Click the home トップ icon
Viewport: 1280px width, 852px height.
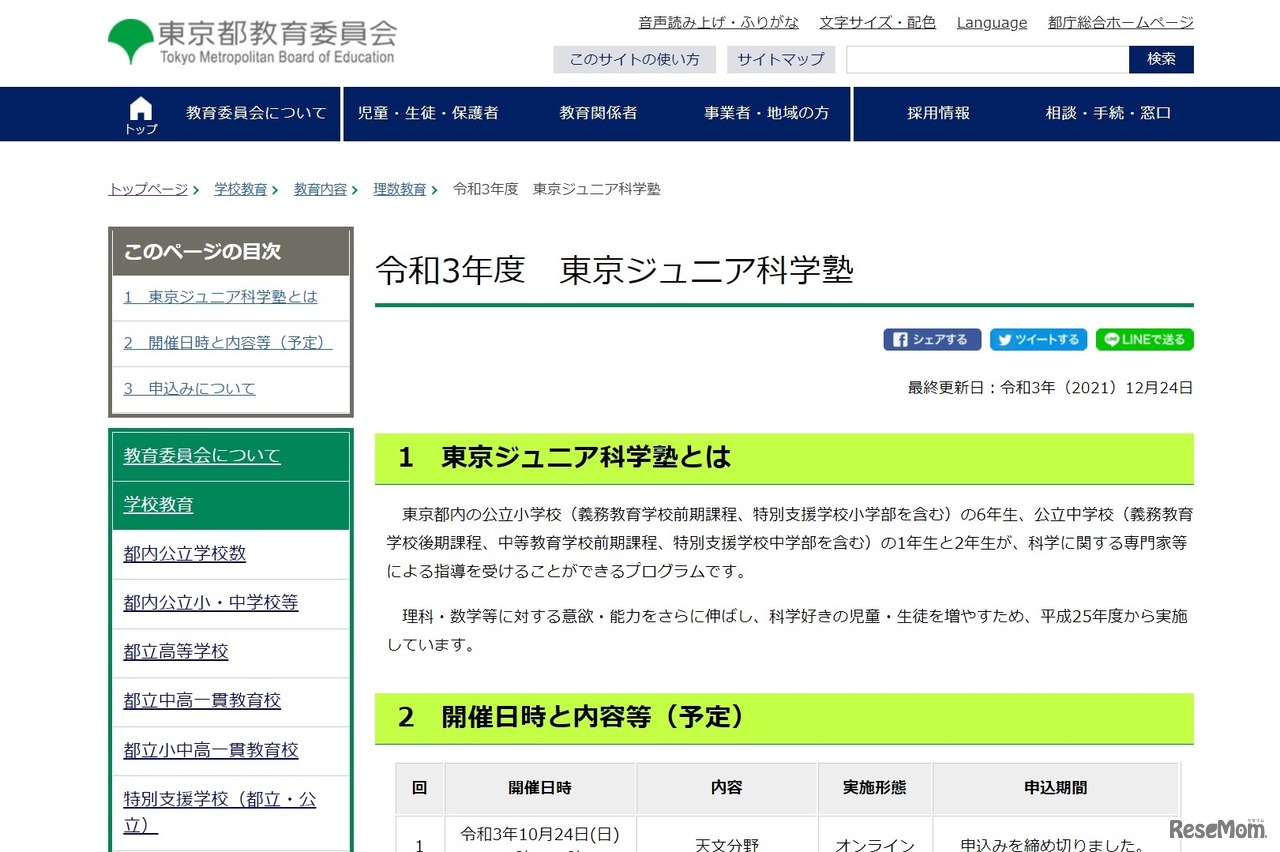[x=141, y=114]
